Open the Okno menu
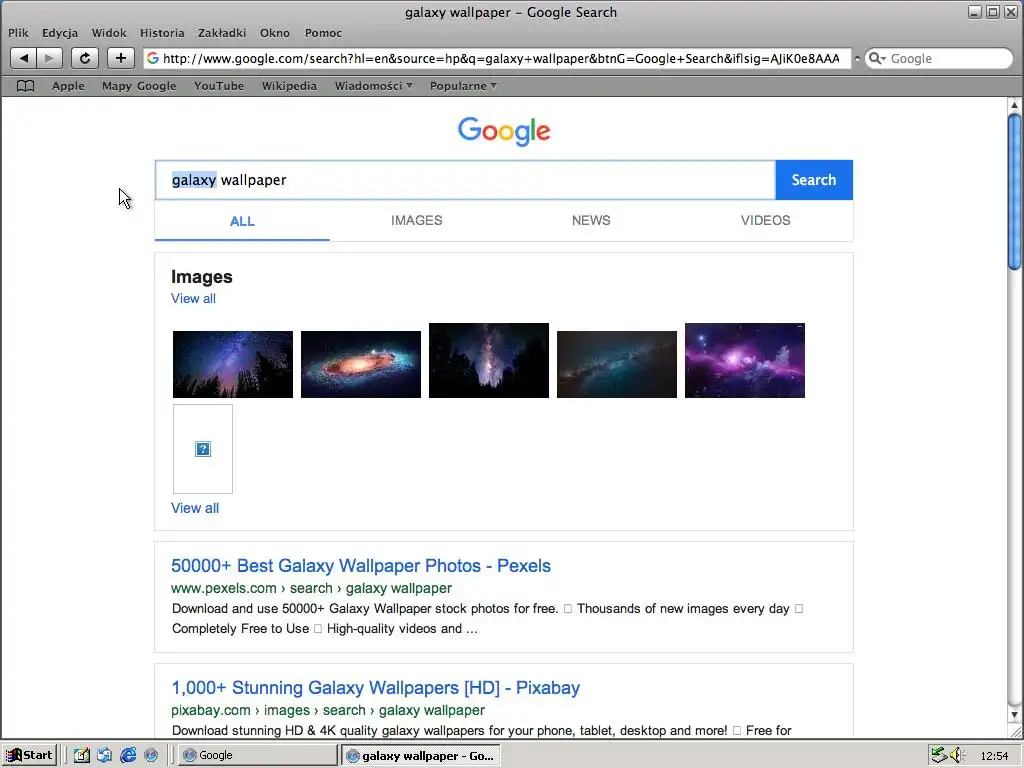1024x768 pixels. point(274,33)
